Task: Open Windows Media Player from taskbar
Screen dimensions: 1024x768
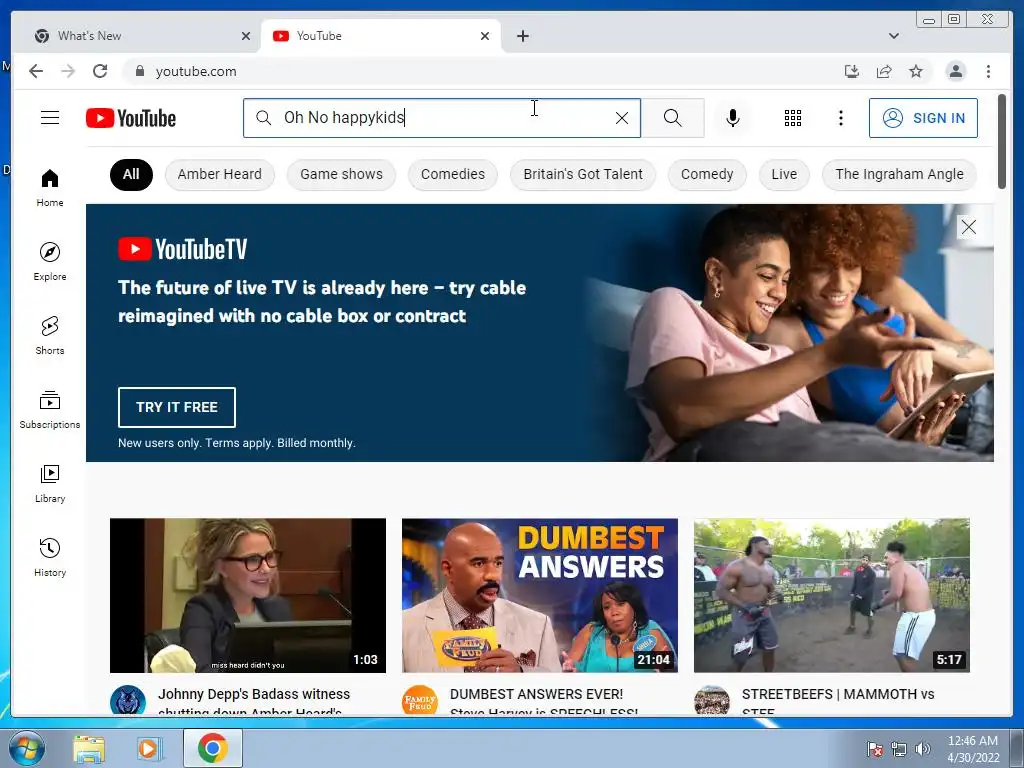Action: pyautogui.click(x=148, y=748)
